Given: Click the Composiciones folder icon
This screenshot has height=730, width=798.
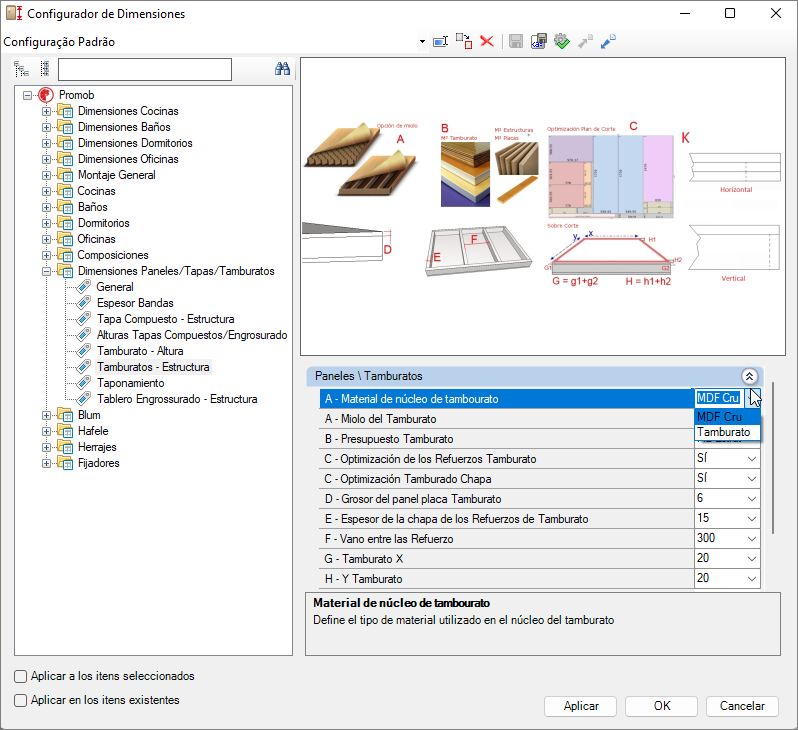Looking at the screenshot, I should 65,255.
